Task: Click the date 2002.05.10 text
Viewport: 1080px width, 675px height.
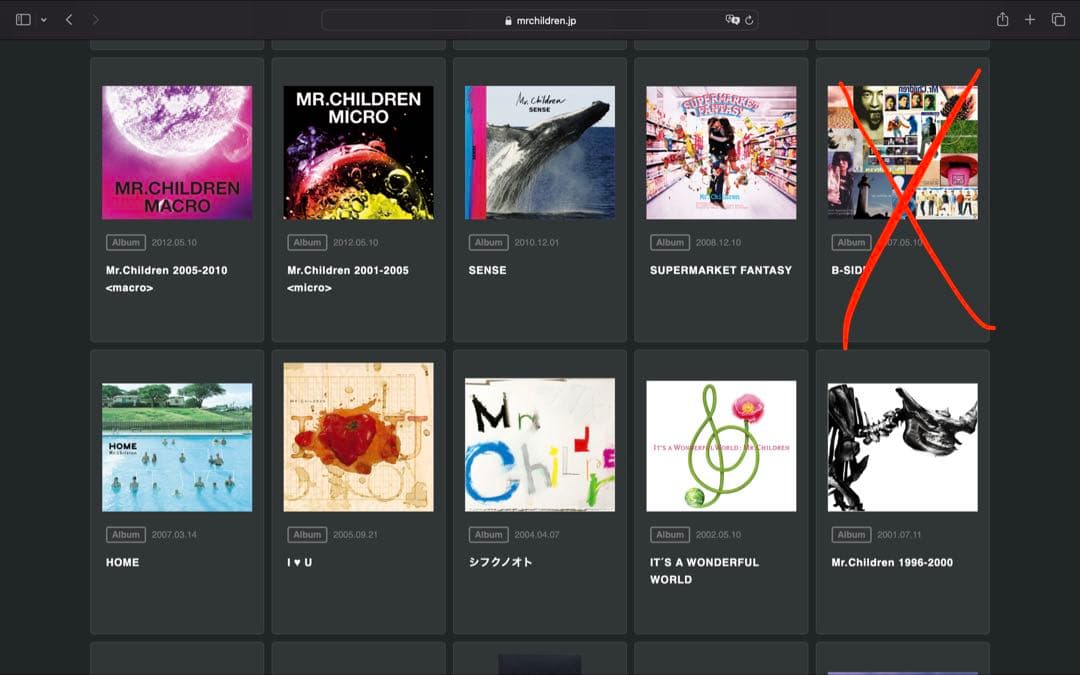Action: [x=718, y=534]
